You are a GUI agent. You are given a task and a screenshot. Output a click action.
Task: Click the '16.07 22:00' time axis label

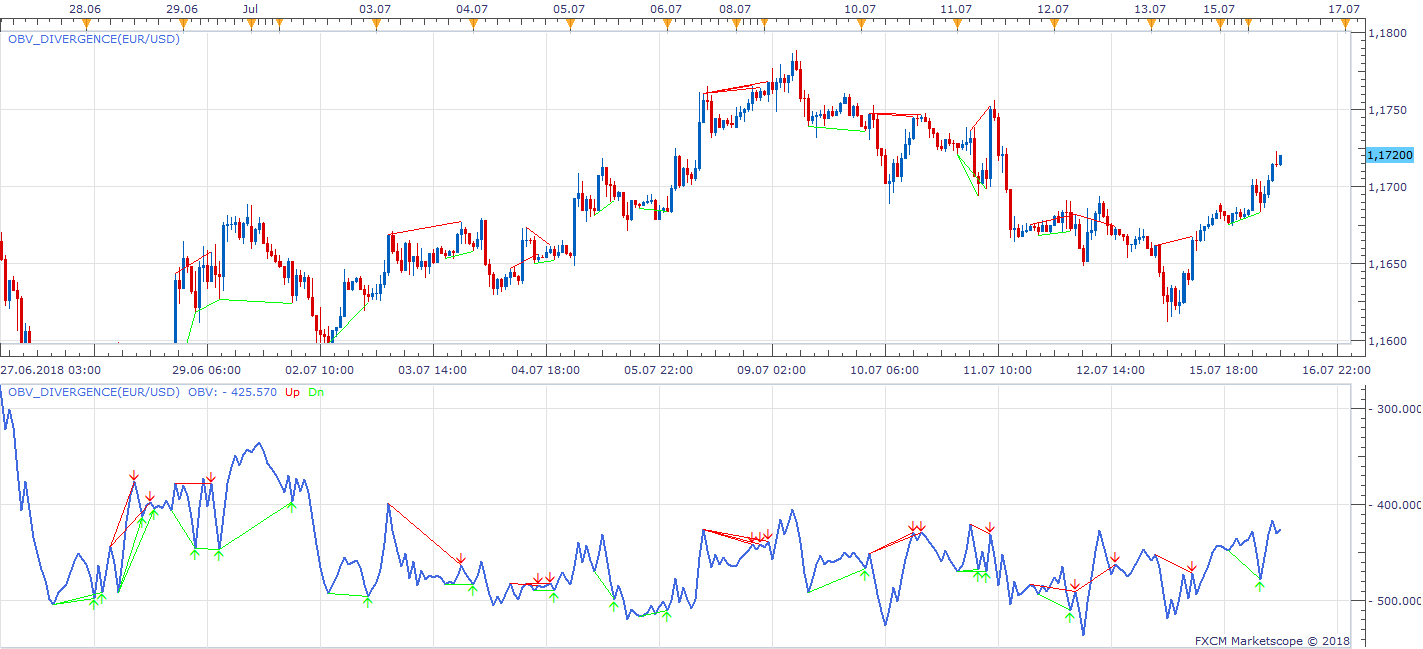pyautogui.click(x=1336, y=369)
